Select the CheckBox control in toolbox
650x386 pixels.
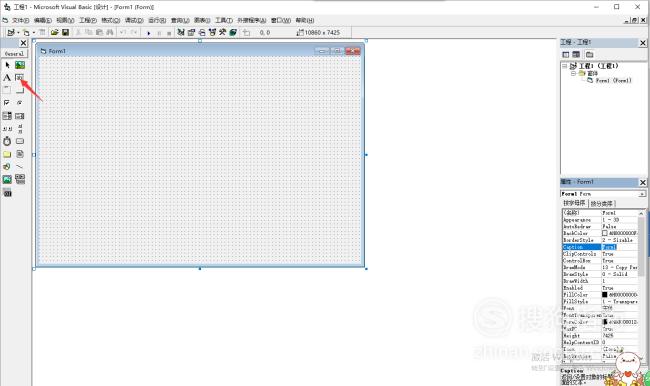tap(7, 103)
